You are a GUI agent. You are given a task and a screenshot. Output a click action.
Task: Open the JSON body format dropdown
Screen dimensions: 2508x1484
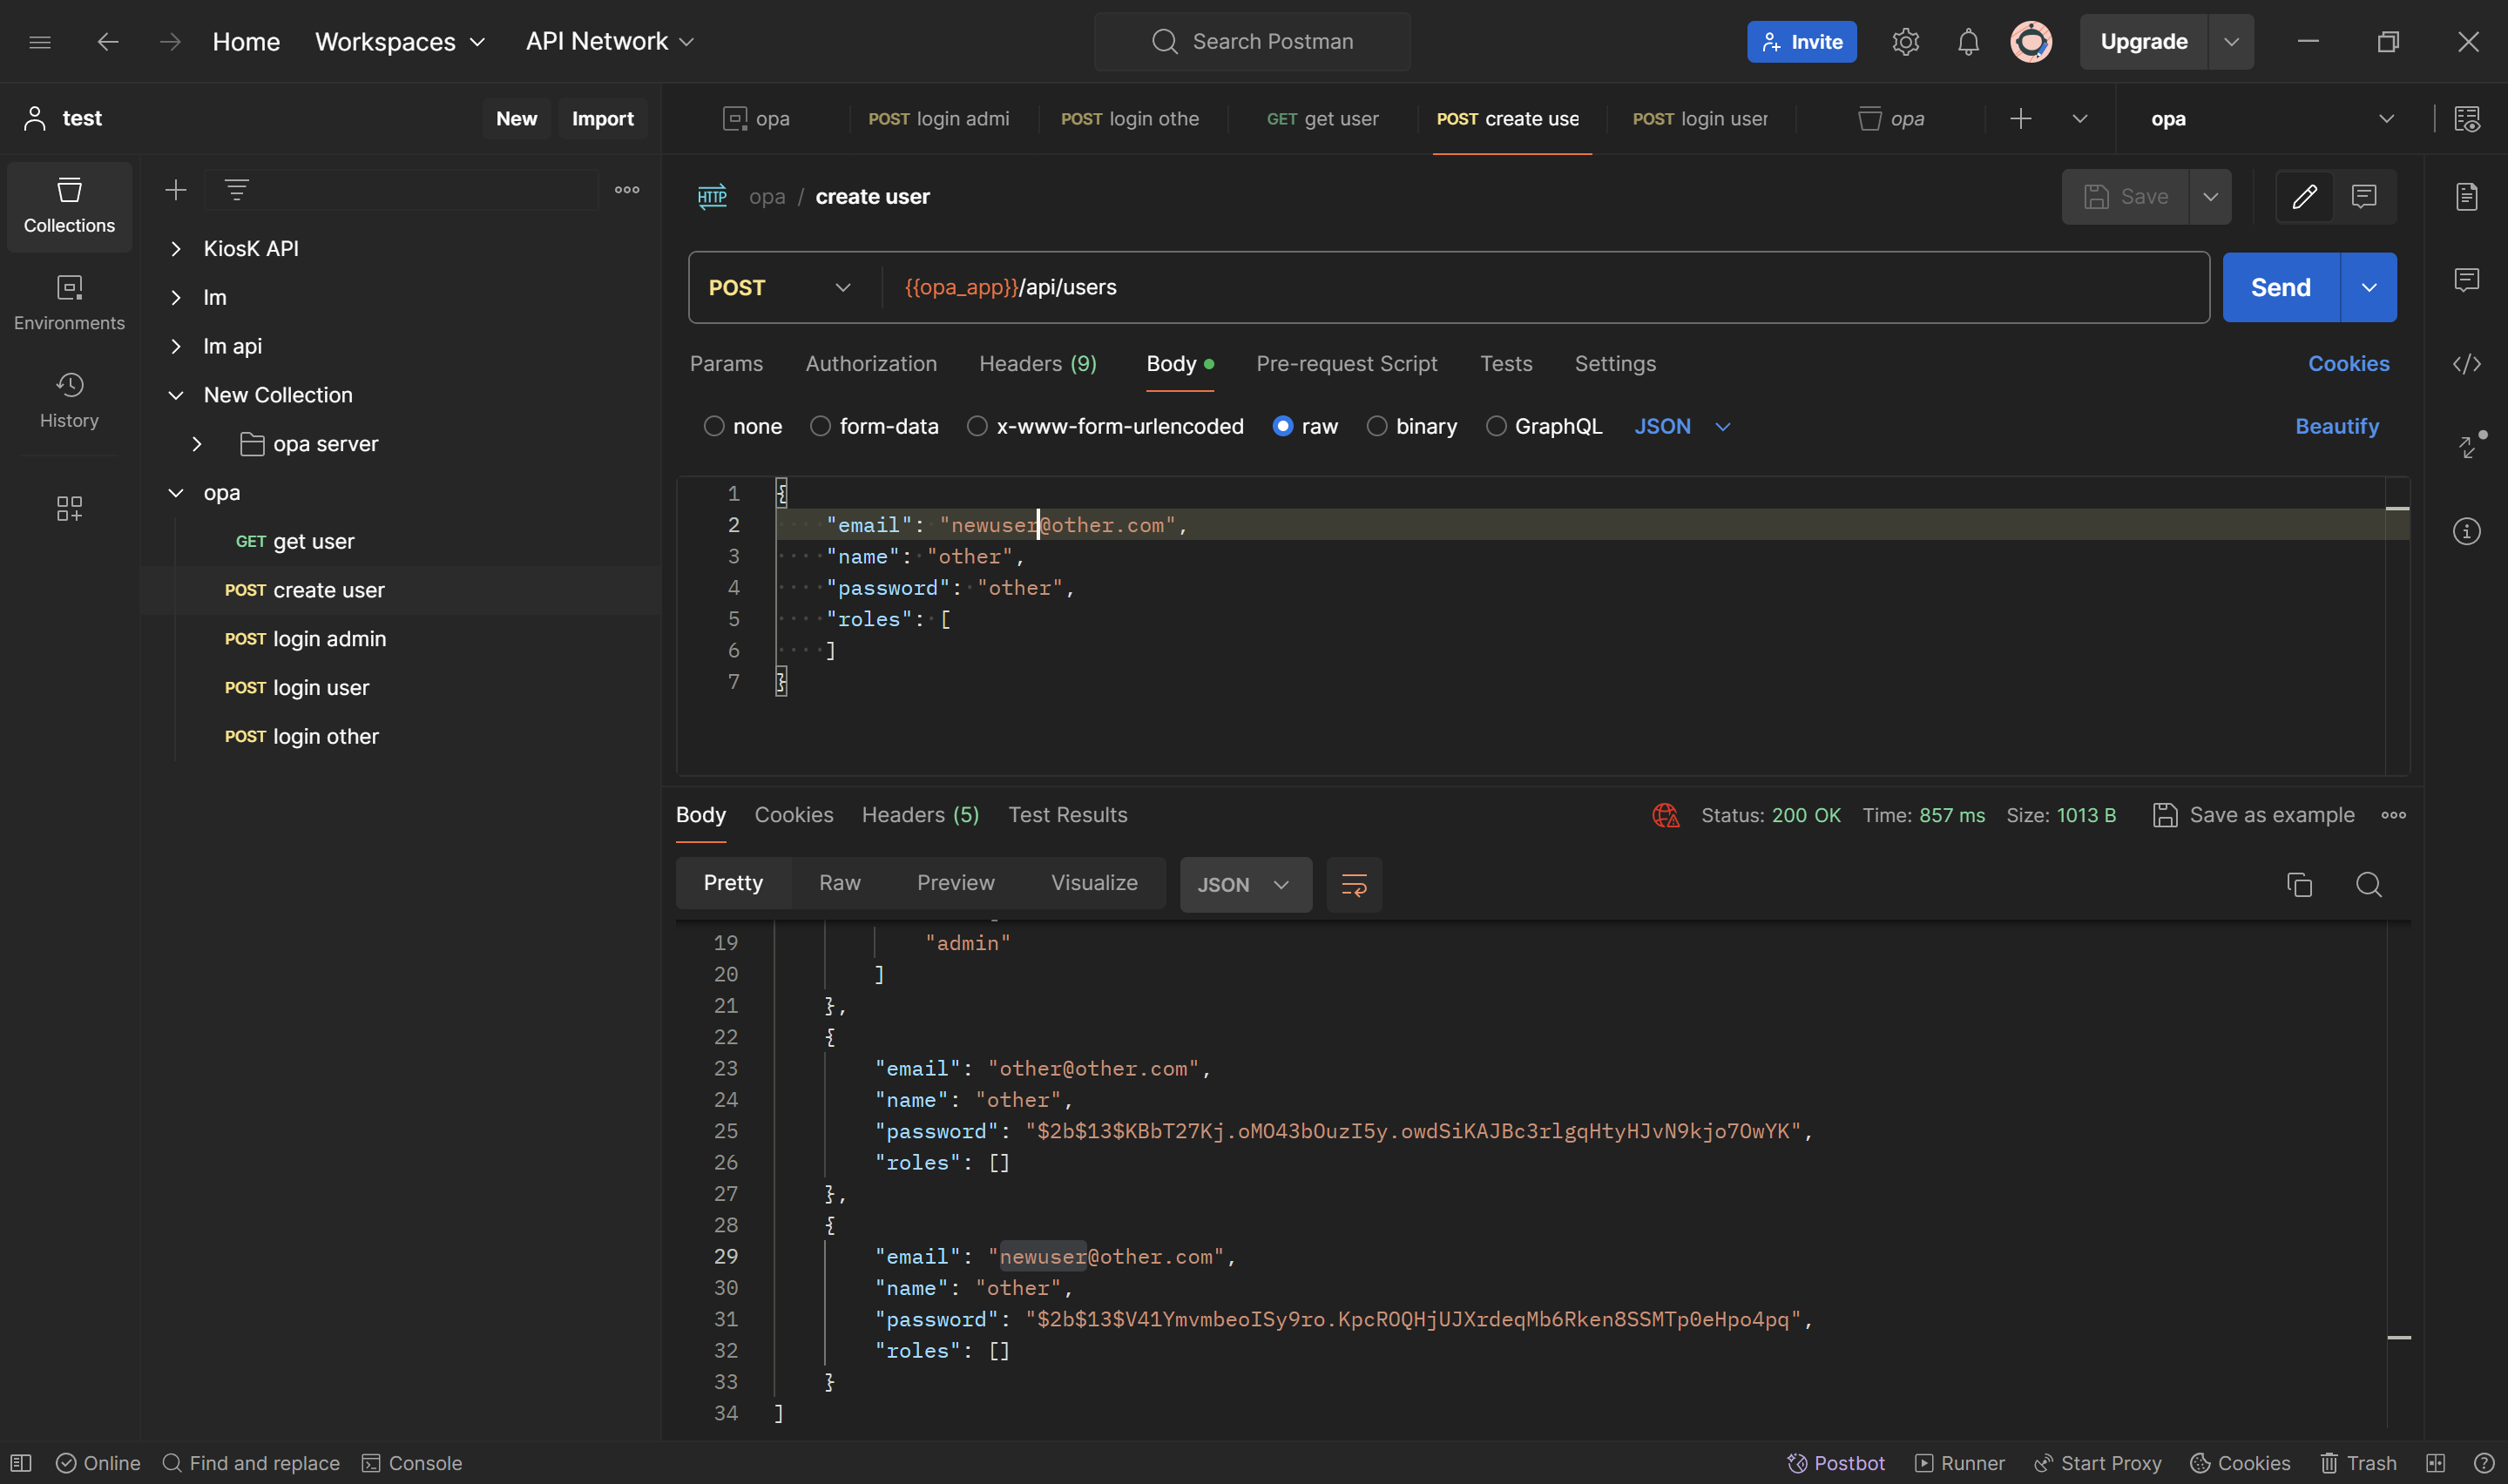pos(1682,427)
